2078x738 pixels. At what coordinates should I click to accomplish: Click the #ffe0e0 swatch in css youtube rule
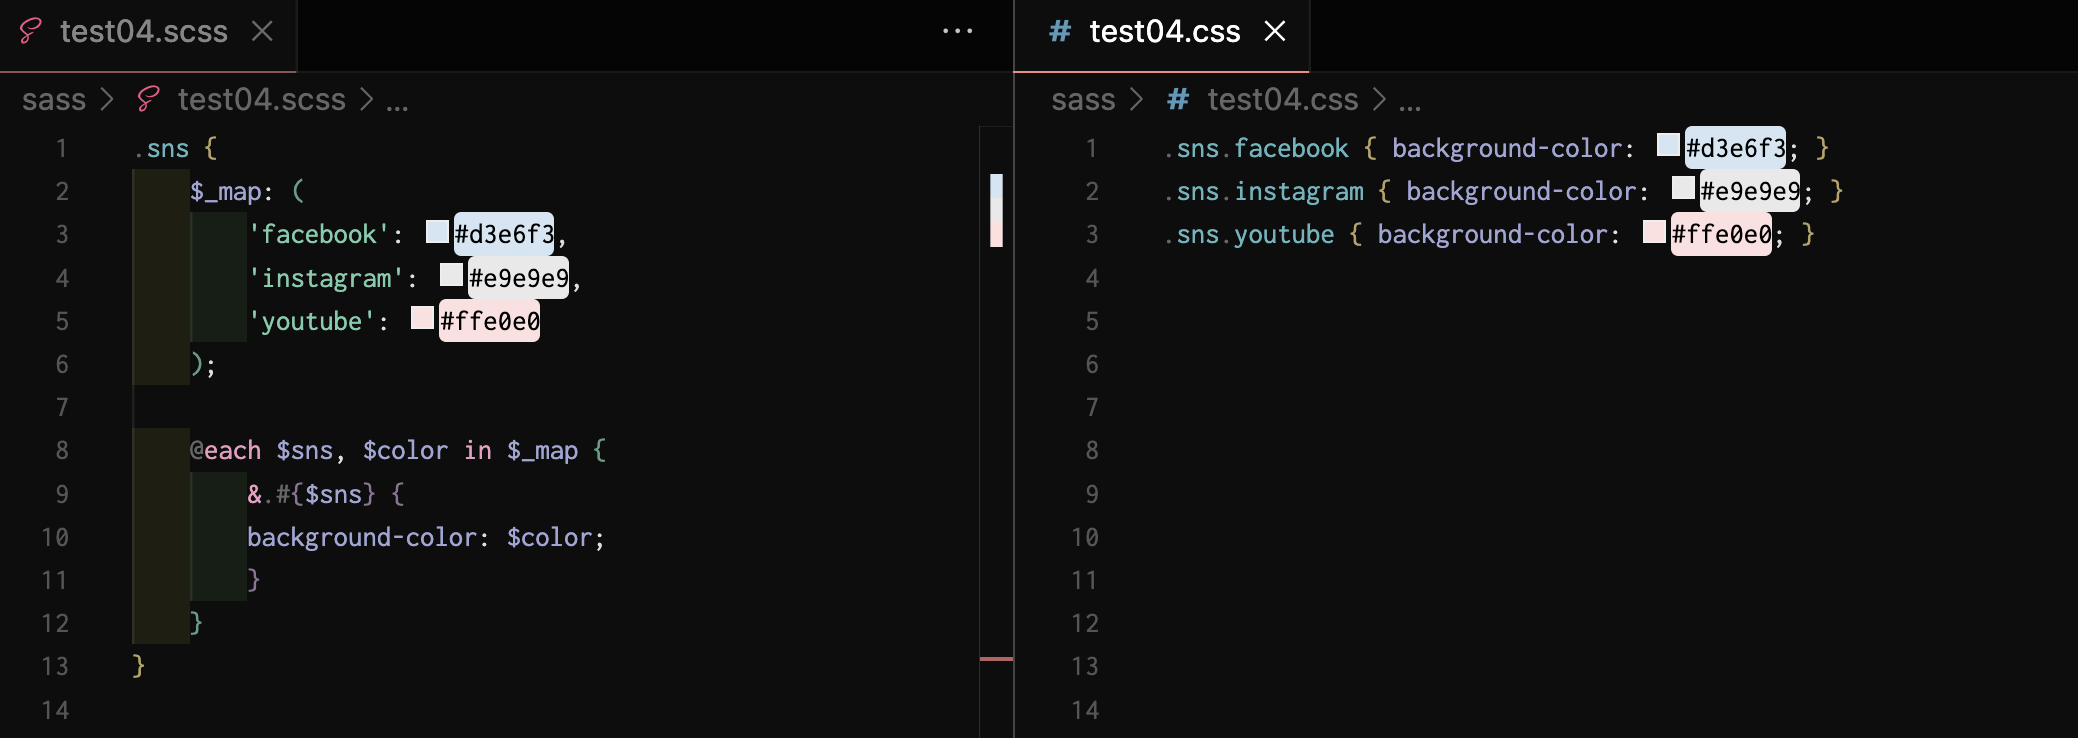(x=1654, y=231)
